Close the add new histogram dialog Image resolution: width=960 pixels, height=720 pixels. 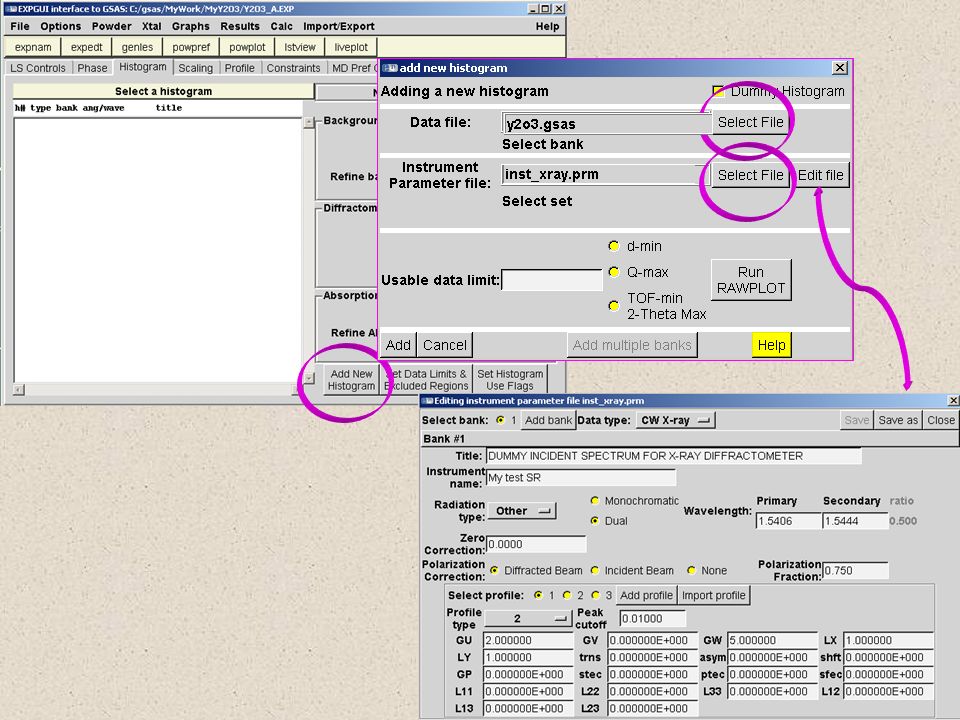click(x=840, y=67)
